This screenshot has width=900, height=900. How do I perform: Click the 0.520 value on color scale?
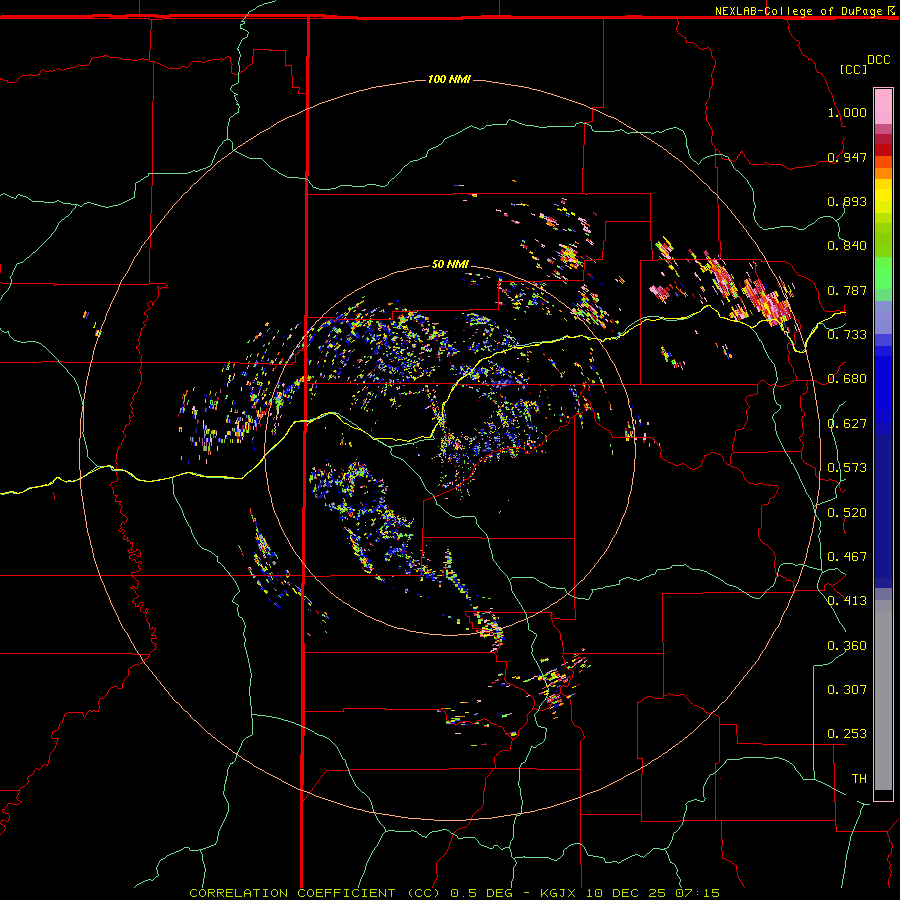[847, 513]
